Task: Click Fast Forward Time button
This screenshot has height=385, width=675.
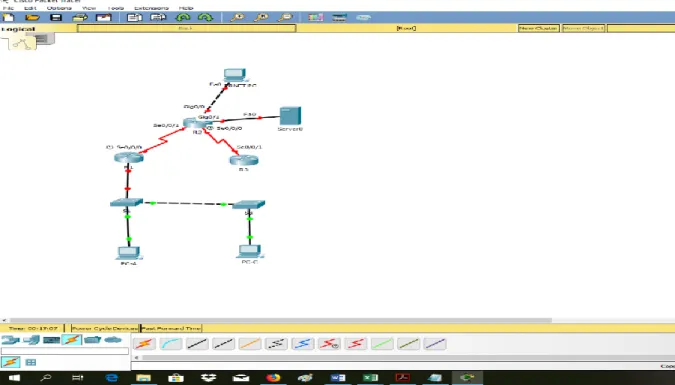Action: click(x=171, y=329)
